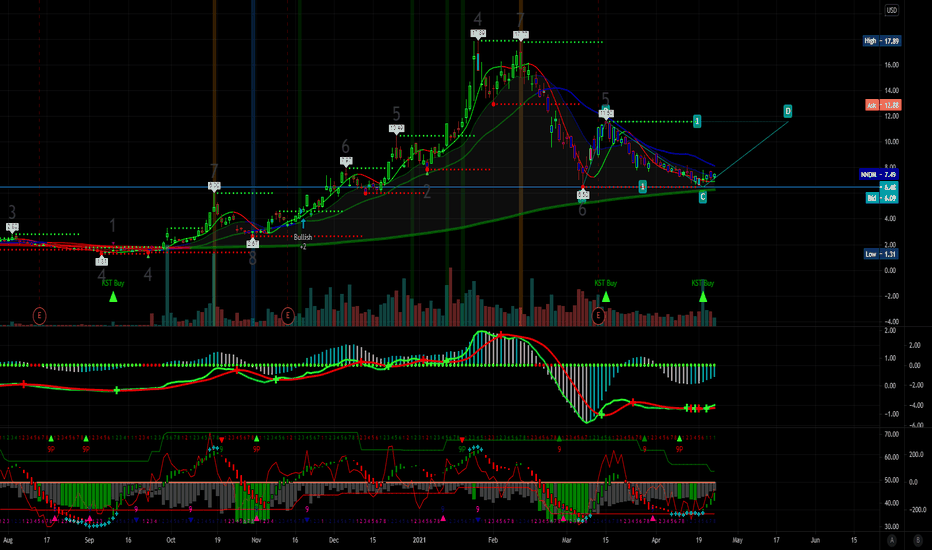Click the B button beside auto scale

pyautogui.click(x=917, y=540)
